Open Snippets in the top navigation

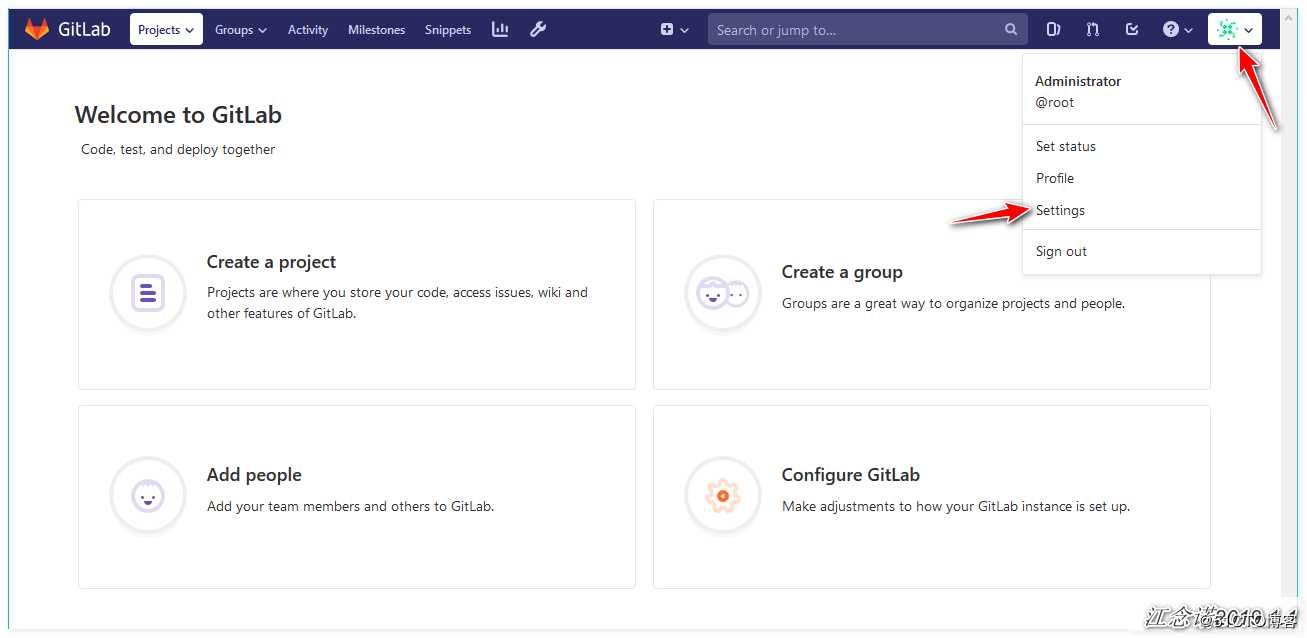[448, 30]
